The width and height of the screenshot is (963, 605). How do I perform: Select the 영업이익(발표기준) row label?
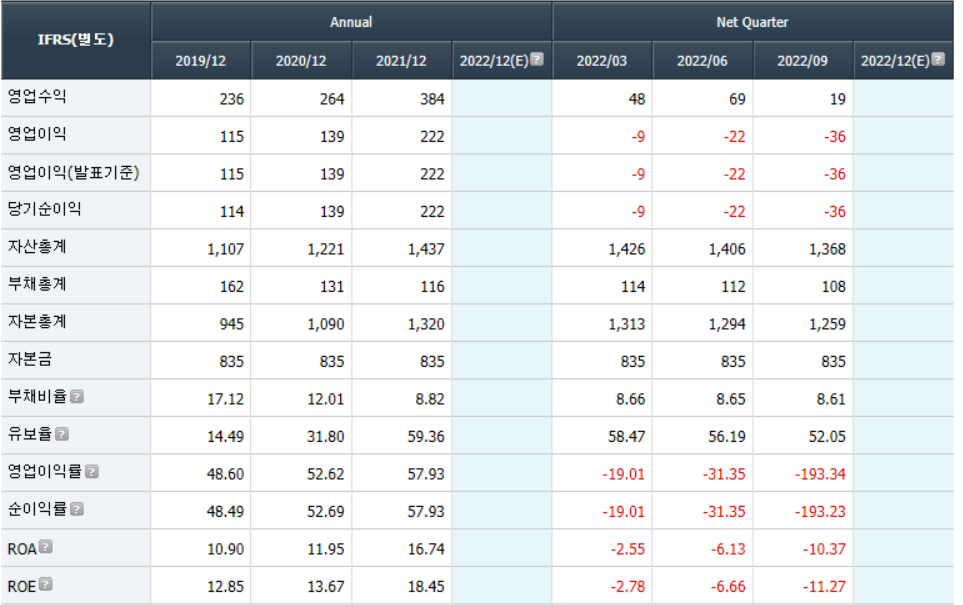pyautogui.click(x=74, y=172)
